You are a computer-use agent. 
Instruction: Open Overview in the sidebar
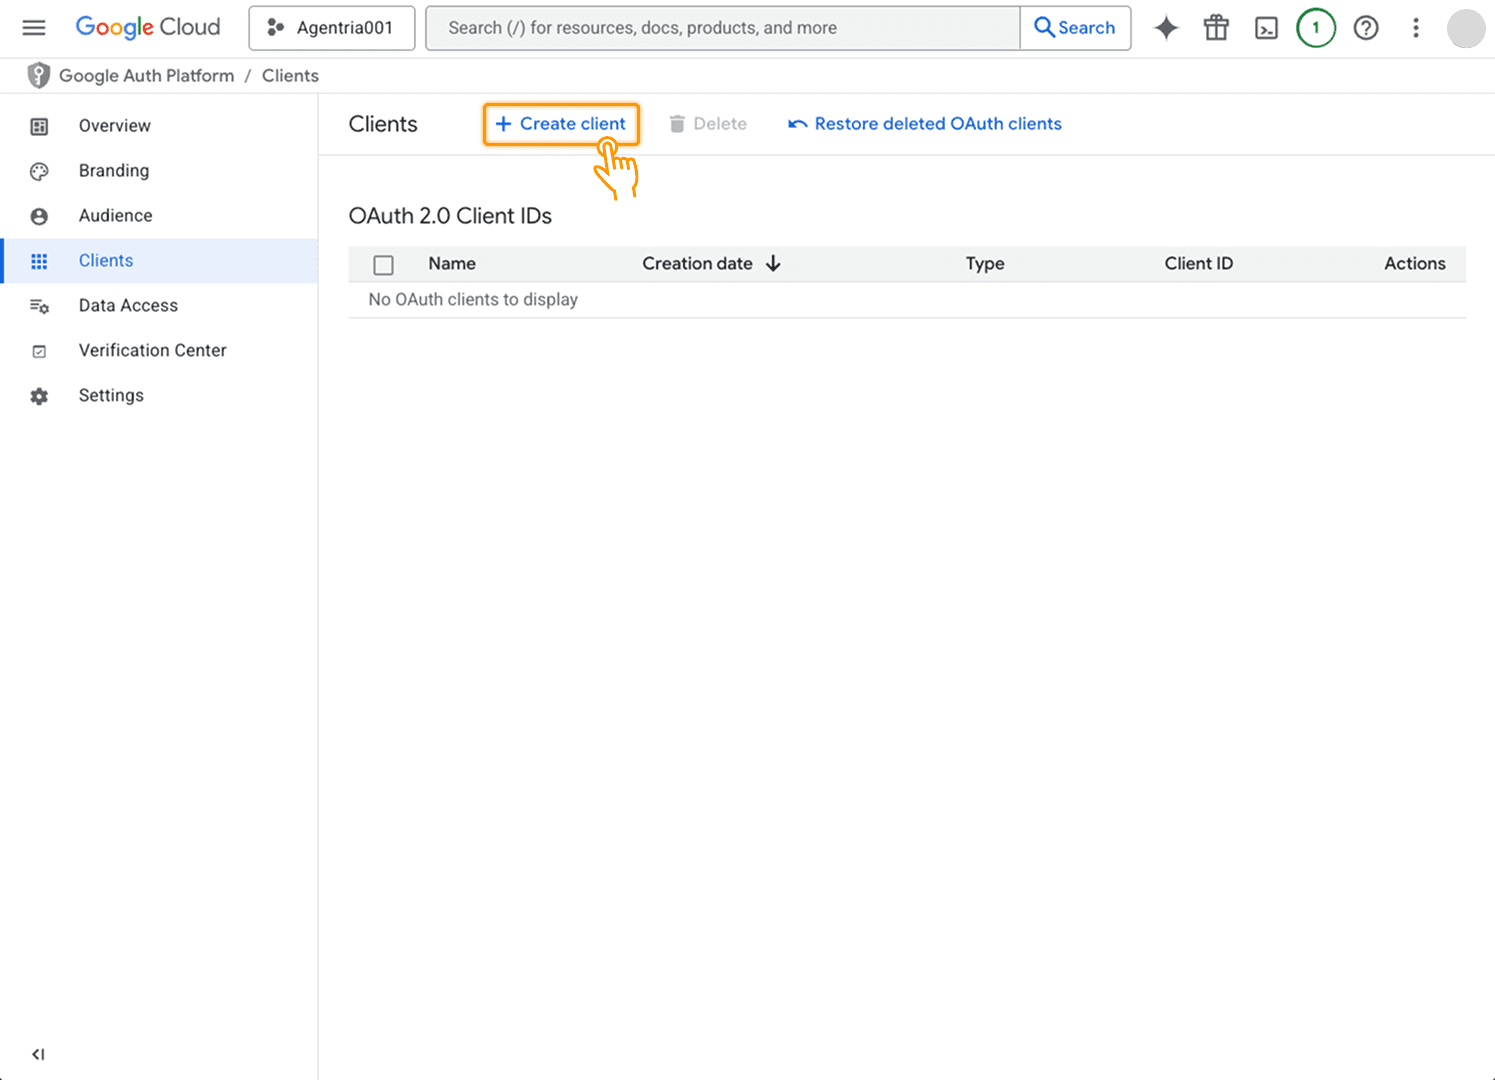click(159, 125)
